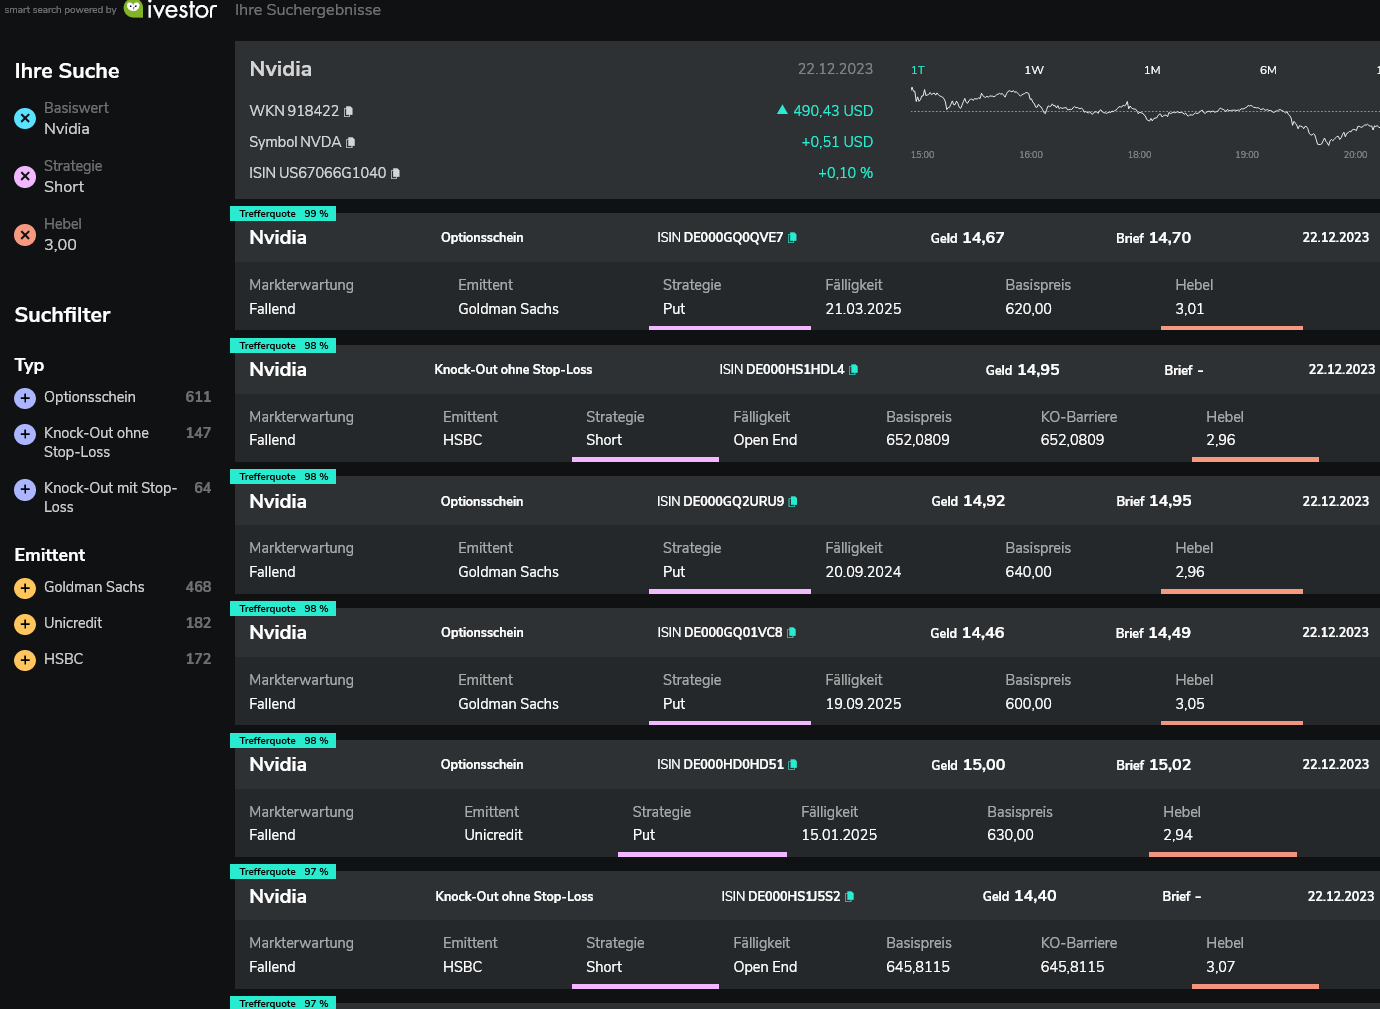Copy the NVDA symbol to clipboard

point(351,143)
